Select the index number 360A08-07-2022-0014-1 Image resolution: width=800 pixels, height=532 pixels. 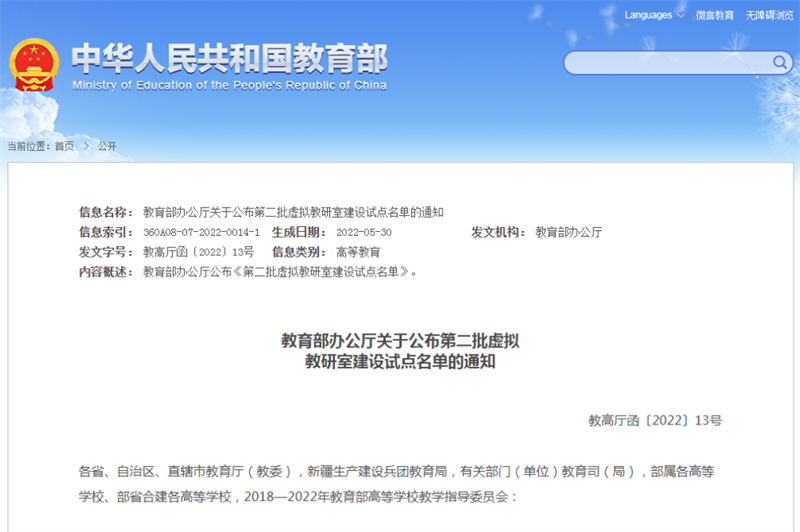(201, 232)
